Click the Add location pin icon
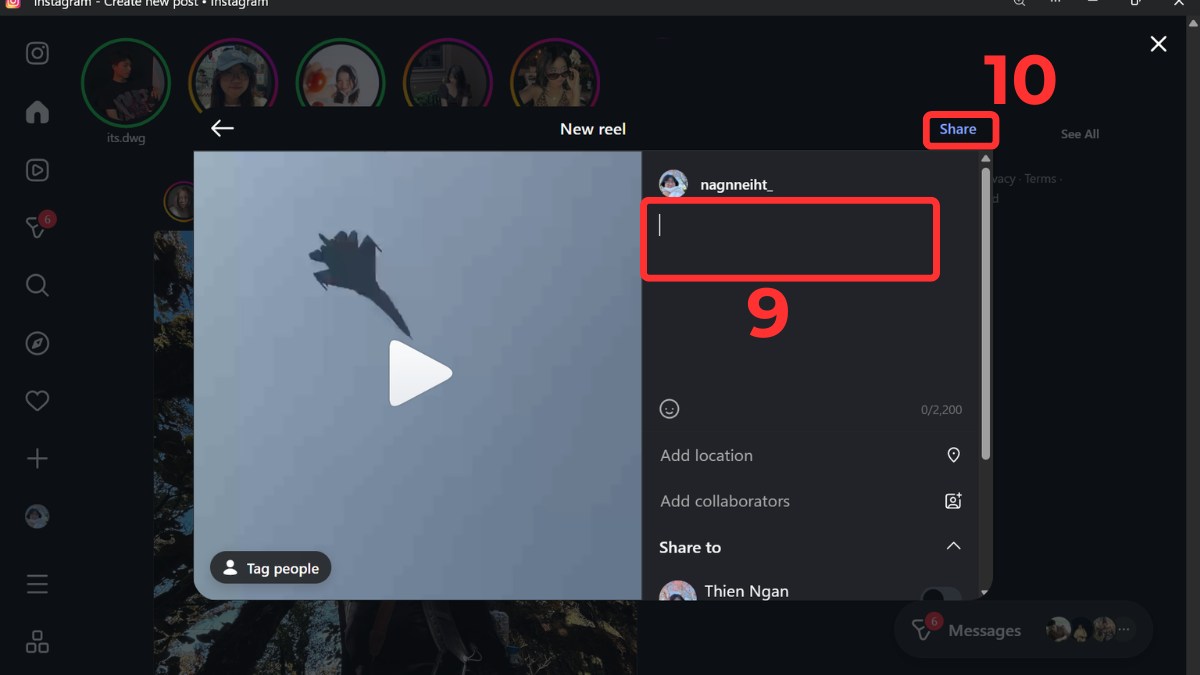Screen dimensions: 1200x675 point(953,455)
